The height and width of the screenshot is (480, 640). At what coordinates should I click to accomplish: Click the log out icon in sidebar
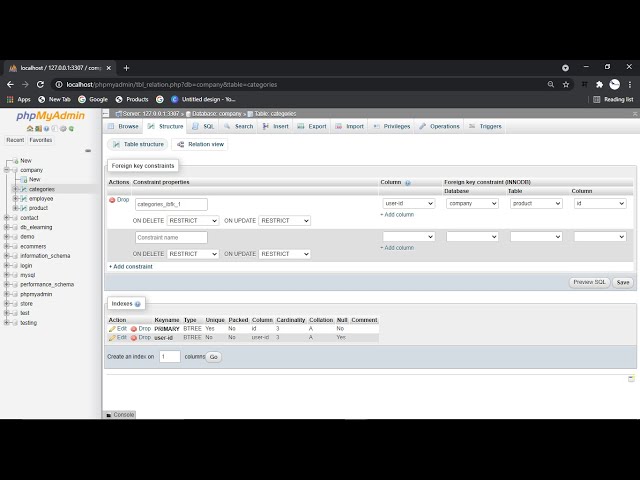pos(38,129)
